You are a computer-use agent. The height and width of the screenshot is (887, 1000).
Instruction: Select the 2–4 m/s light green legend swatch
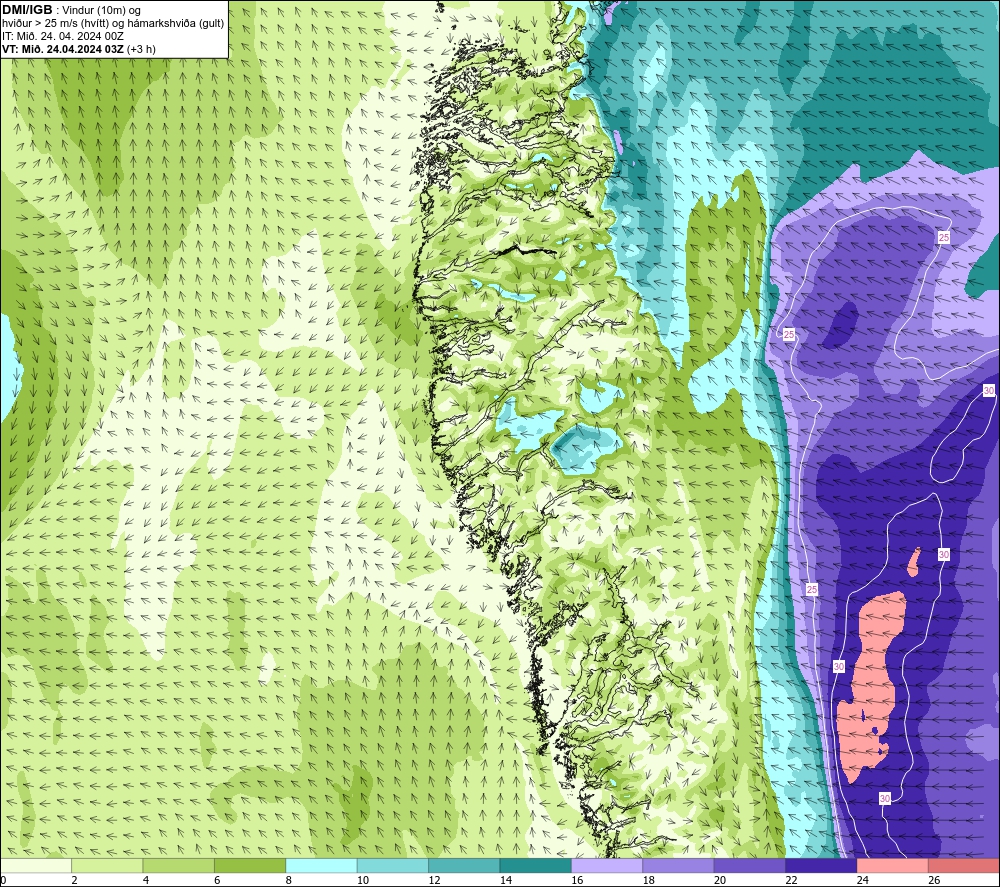coord(107,865)
